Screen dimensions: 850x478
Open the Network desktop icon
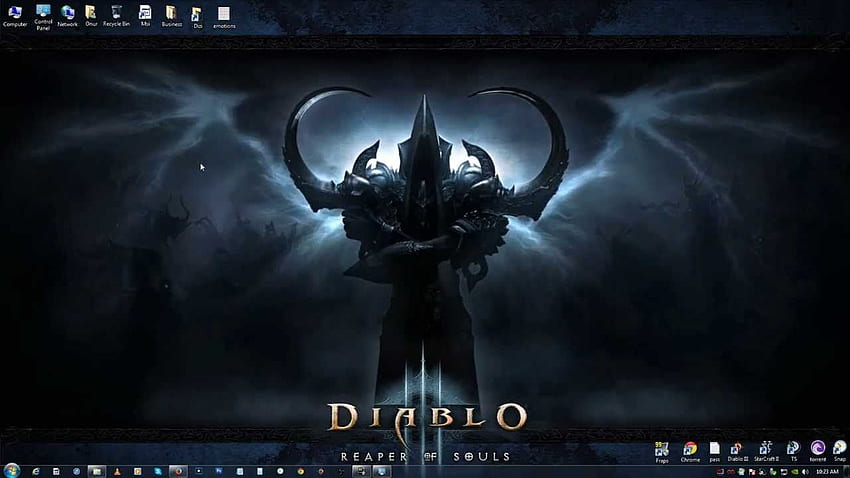coord(67,16)
